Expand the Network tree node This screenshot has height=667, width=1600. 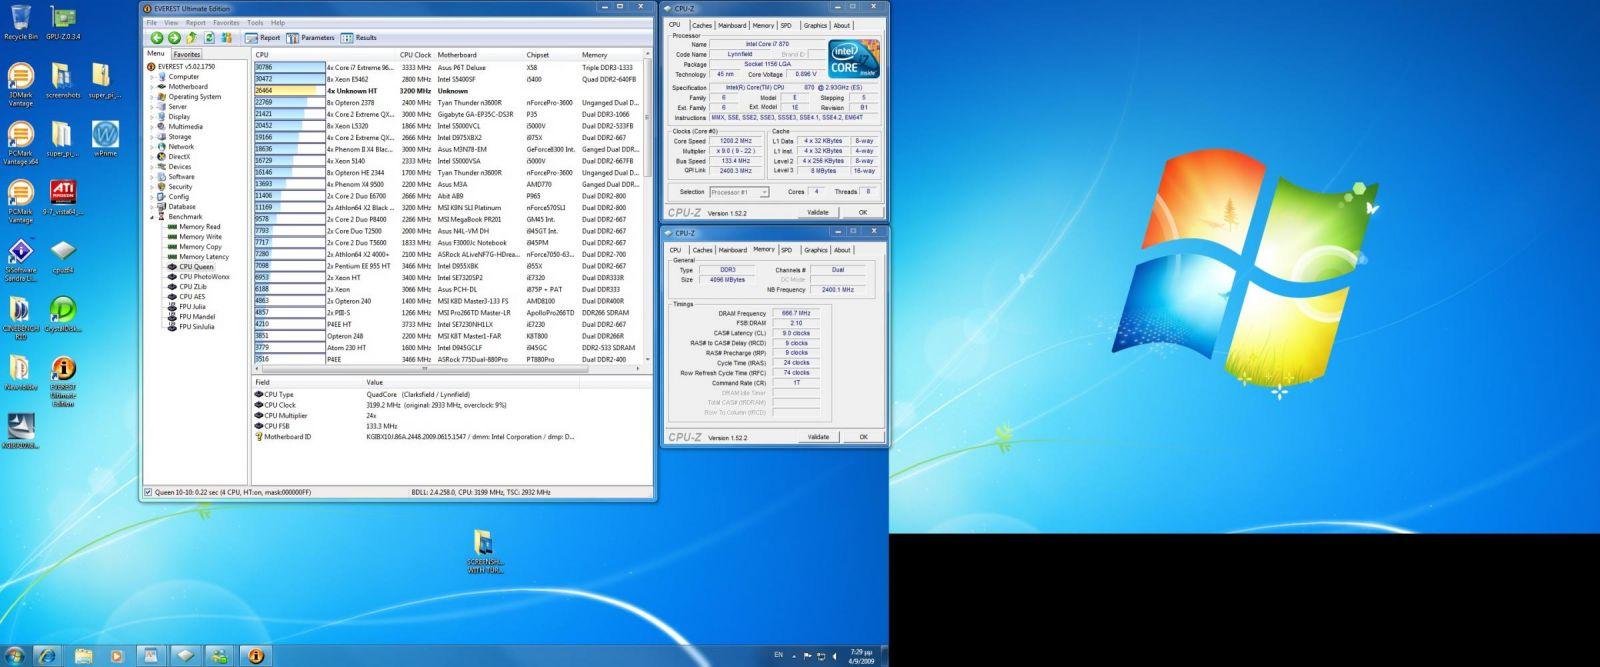pos(153,147)
